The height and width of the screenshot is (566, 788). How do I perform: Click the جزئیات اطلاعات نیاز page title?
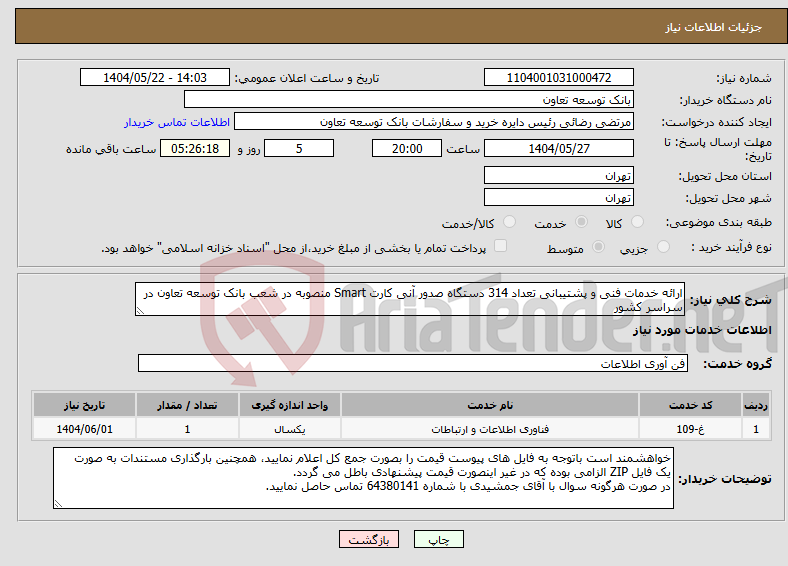coord(714,27)
